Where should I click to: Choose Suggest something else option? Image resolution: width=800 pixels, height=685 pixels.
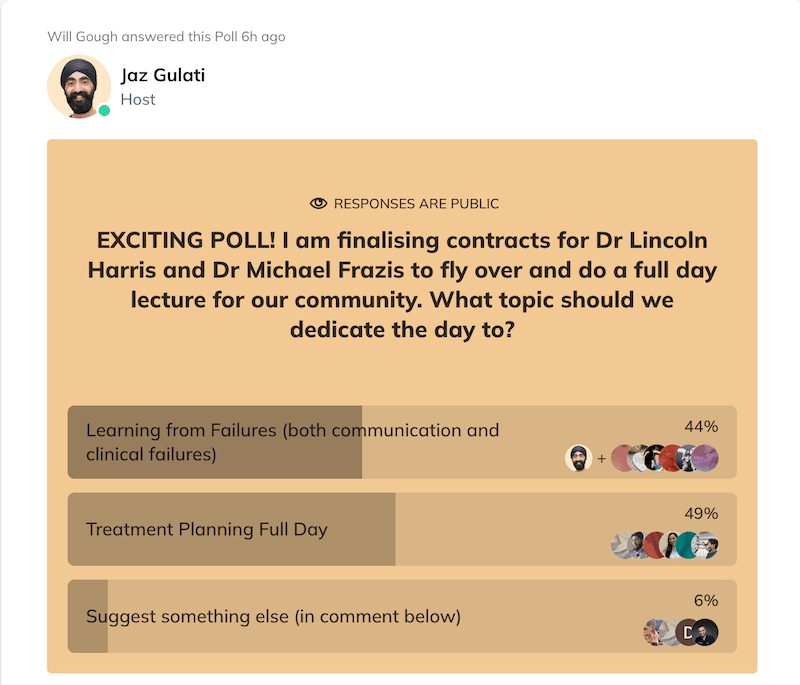[x=402, y=617]
